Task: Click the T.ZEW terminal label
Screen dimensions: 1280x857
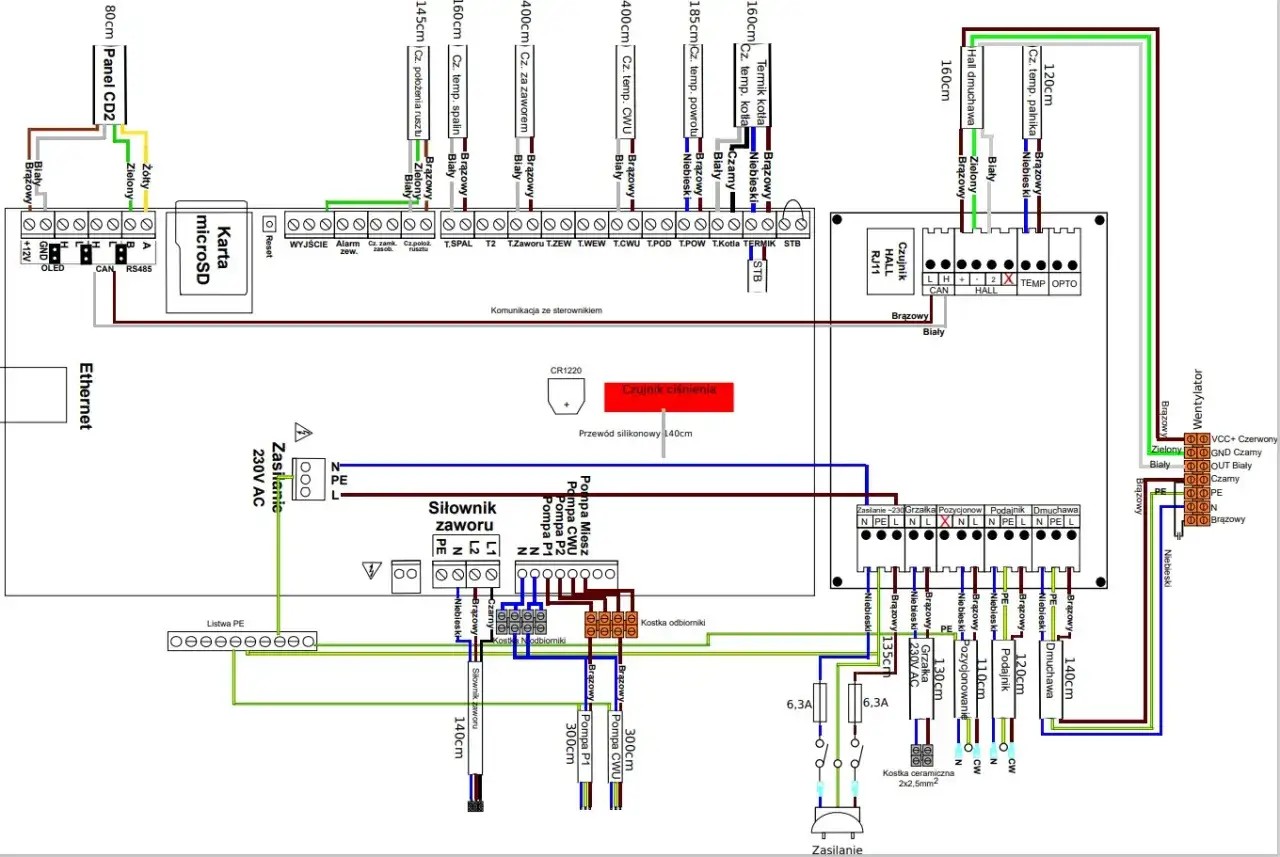Action: 559,243
